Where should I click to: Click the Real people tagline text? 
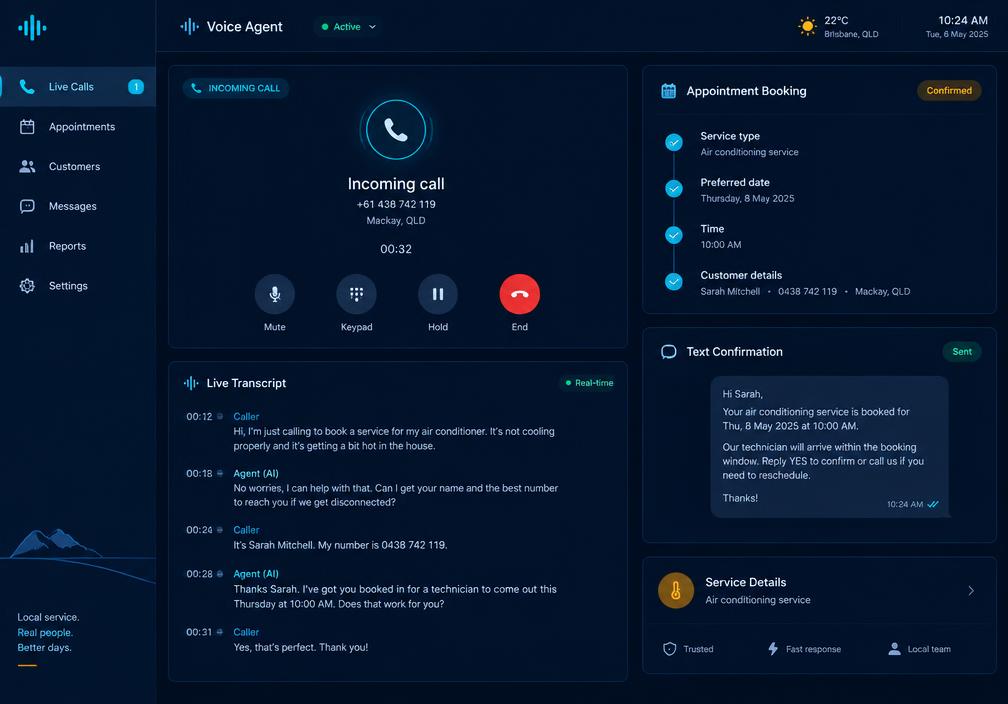pyautogui.click(x=45, y=633)
